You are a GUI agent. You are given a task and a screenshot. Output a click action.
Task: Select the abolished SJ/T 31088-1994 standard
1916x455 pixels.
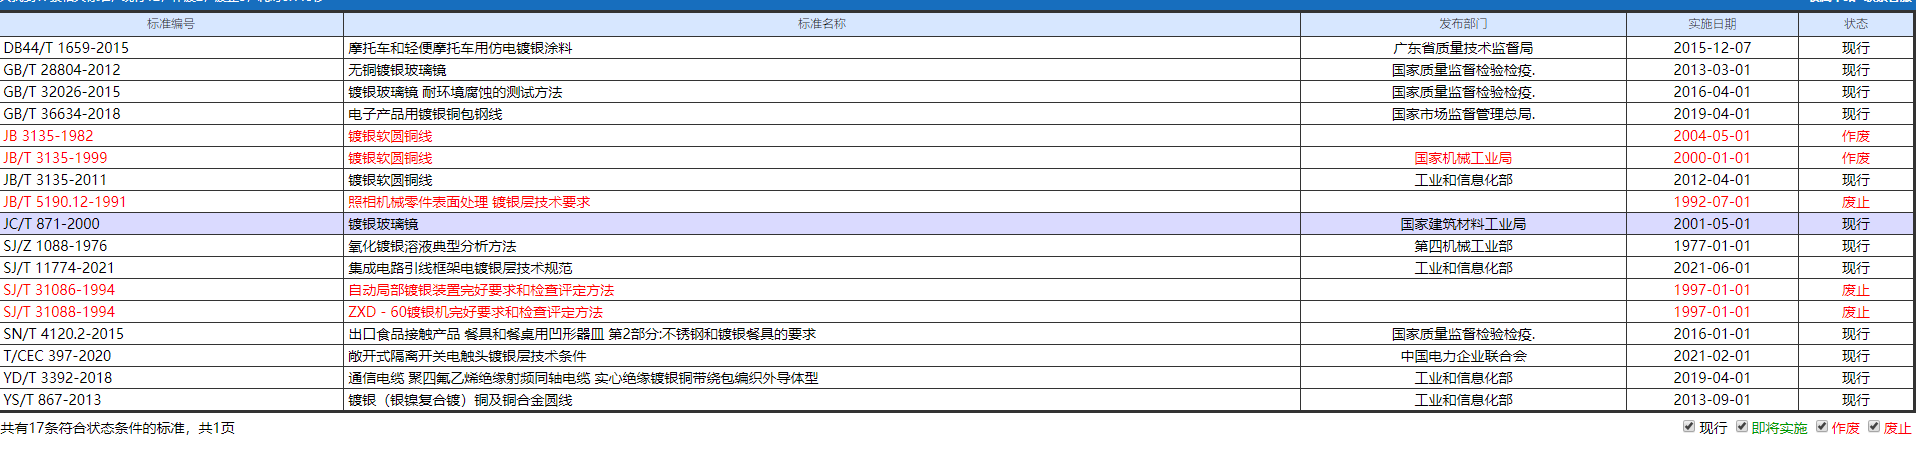coord(59,312)
